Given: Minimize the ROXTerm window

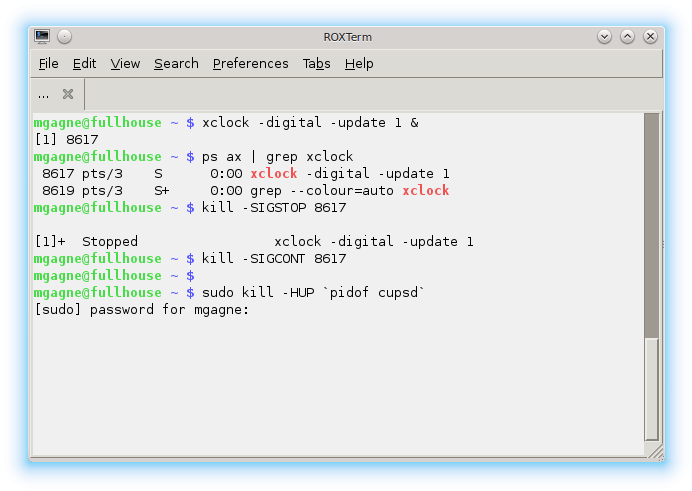Looking at the screenshot, I should [604, 36].
